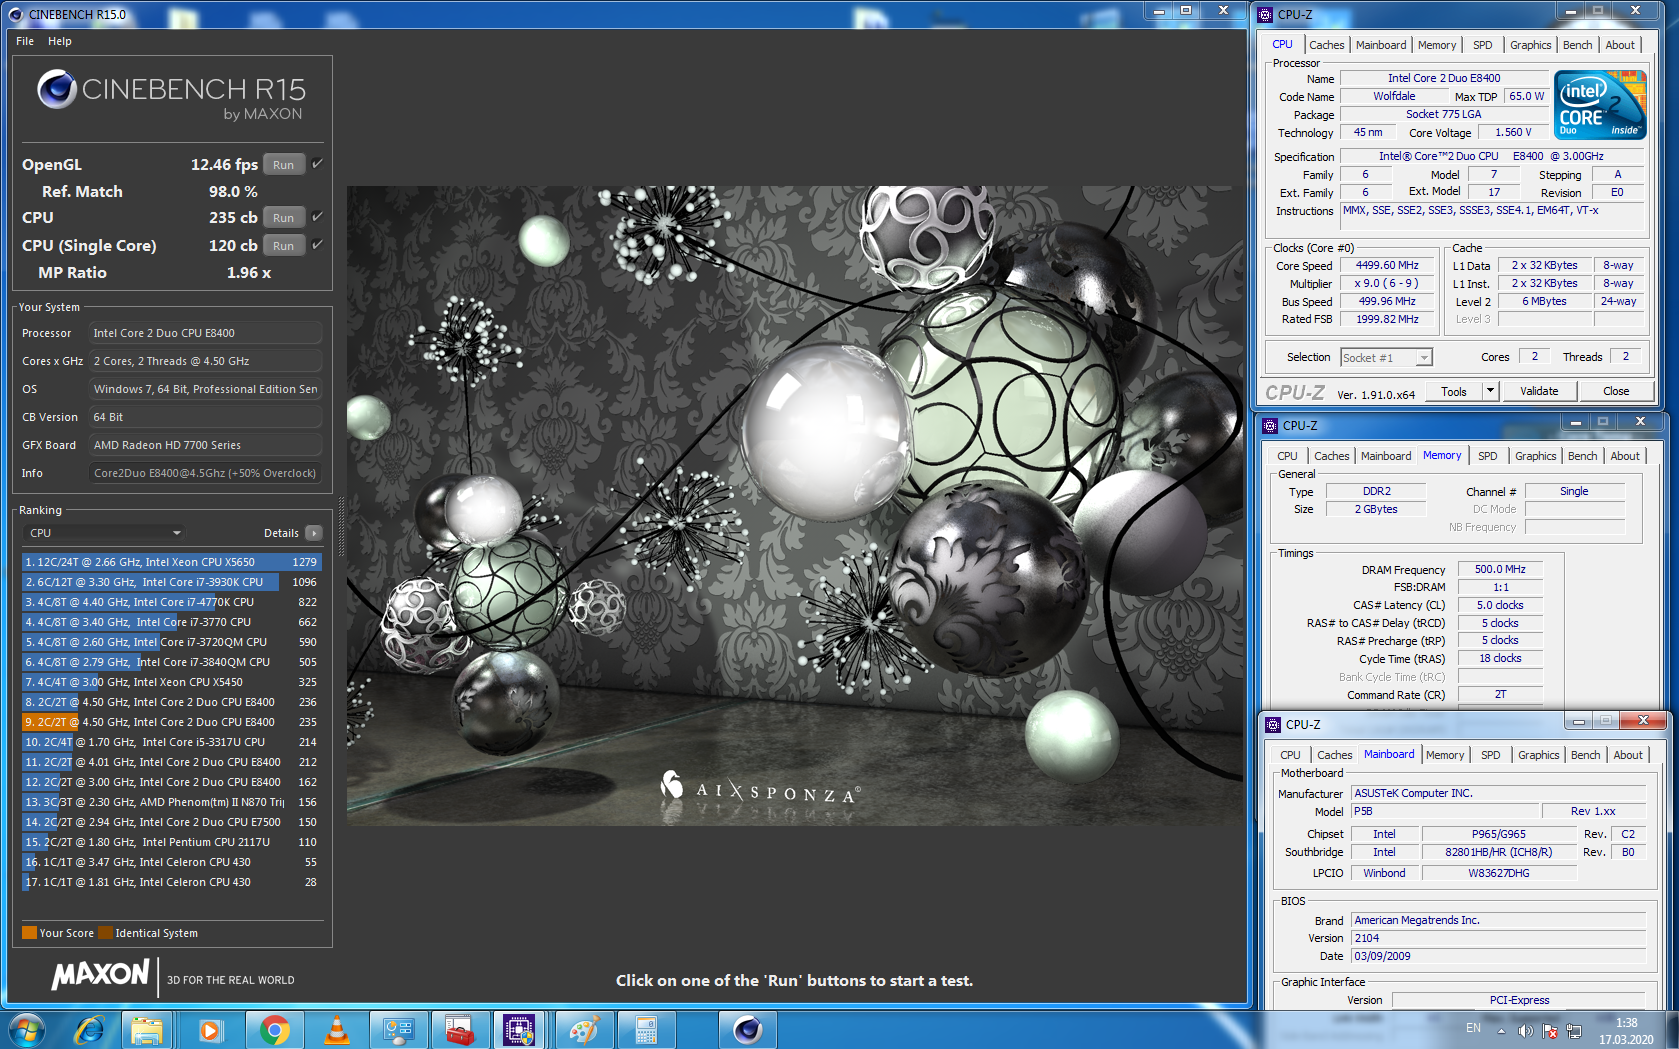The width and height of the screenshot is (1679, 1049).
Task: Click the Info field with Core2Duo overclock text
Action: point(205,473)
